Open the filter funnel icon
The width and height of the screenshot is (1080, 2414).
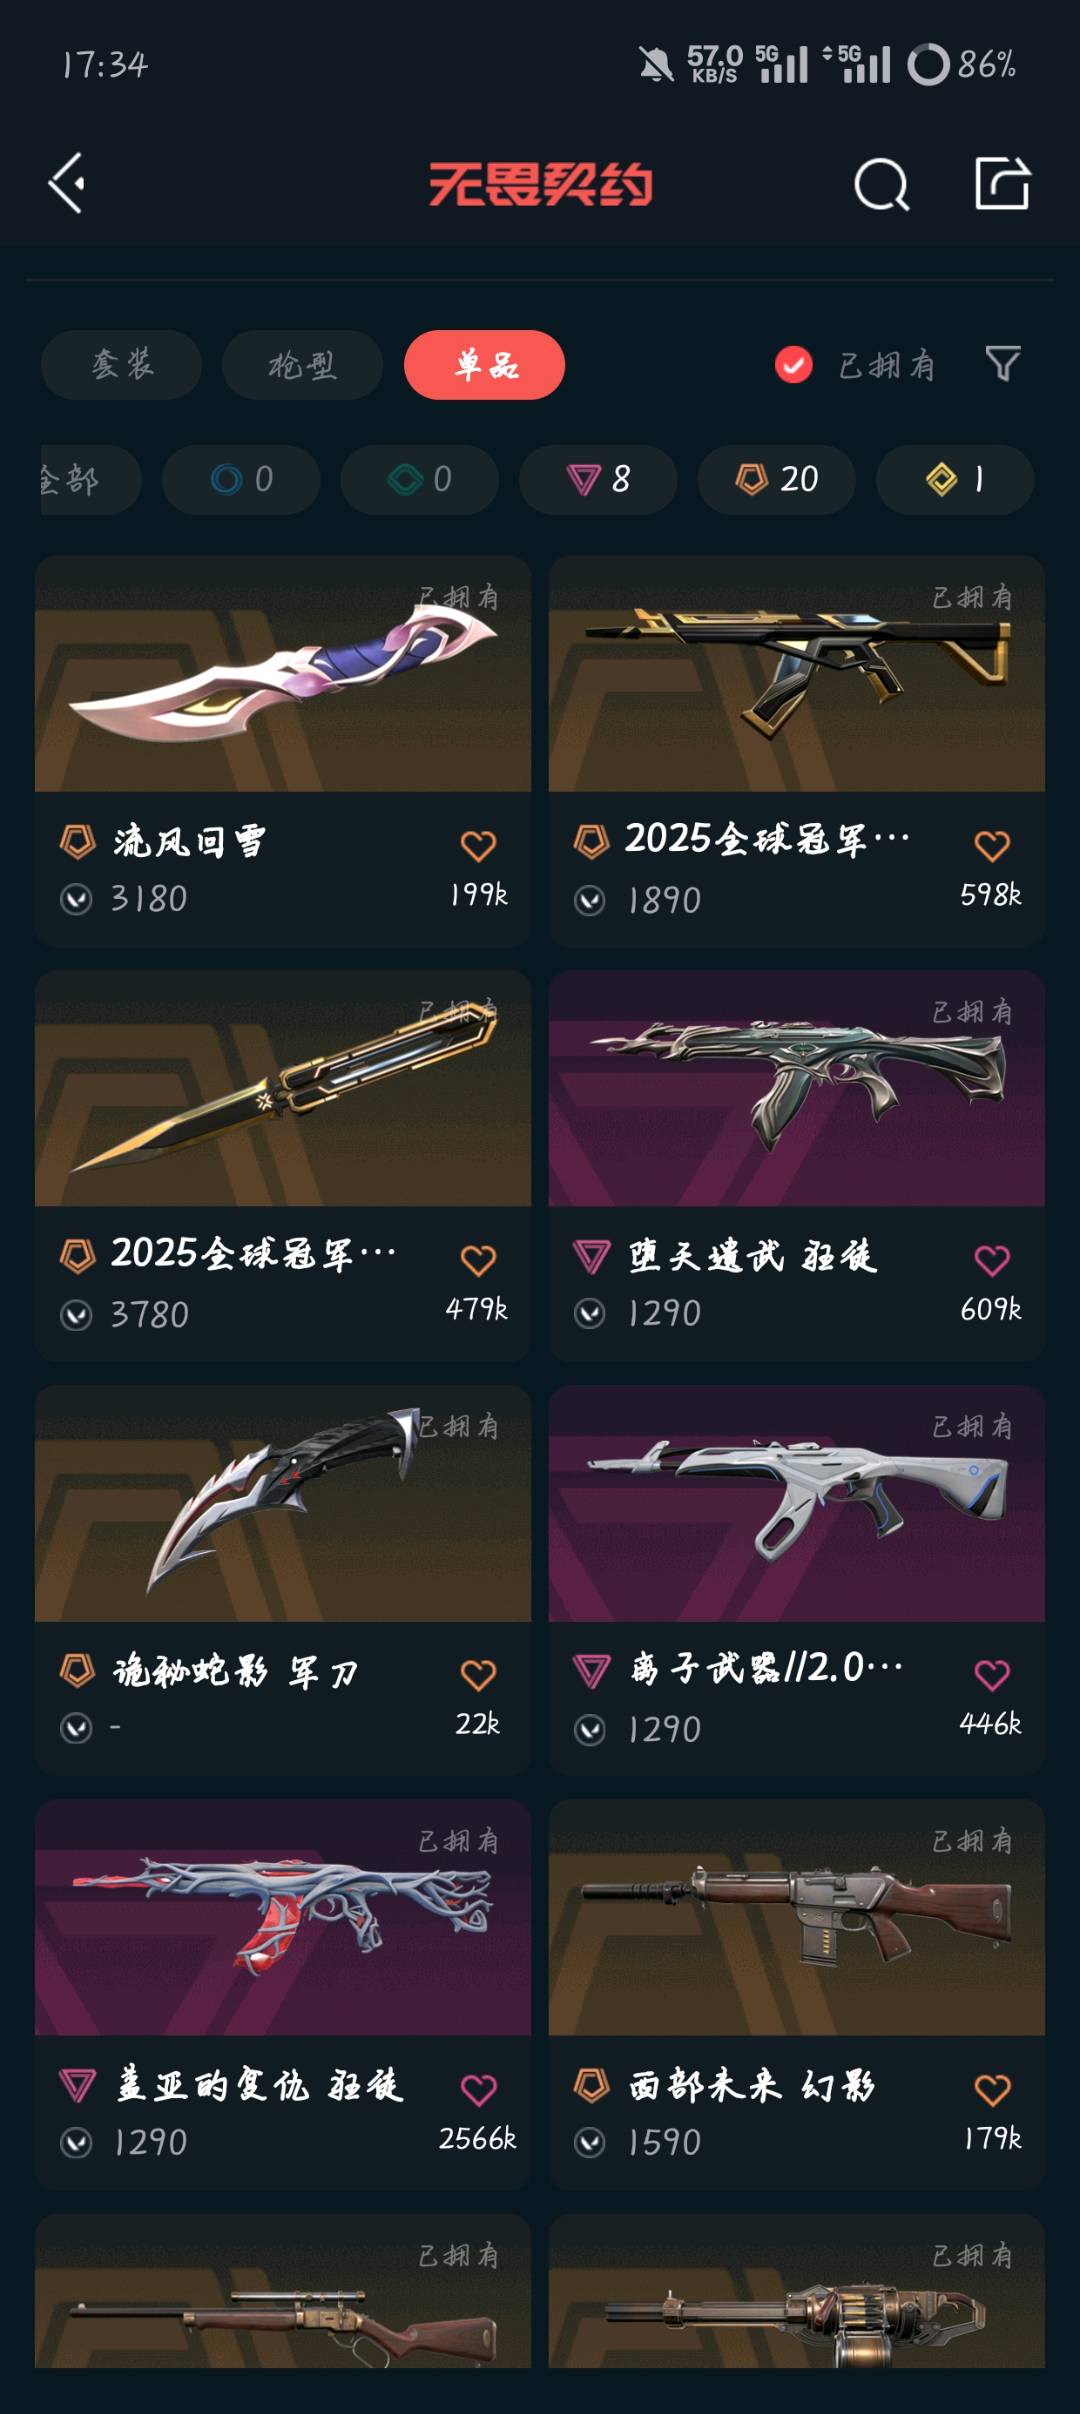point(1003,364)
